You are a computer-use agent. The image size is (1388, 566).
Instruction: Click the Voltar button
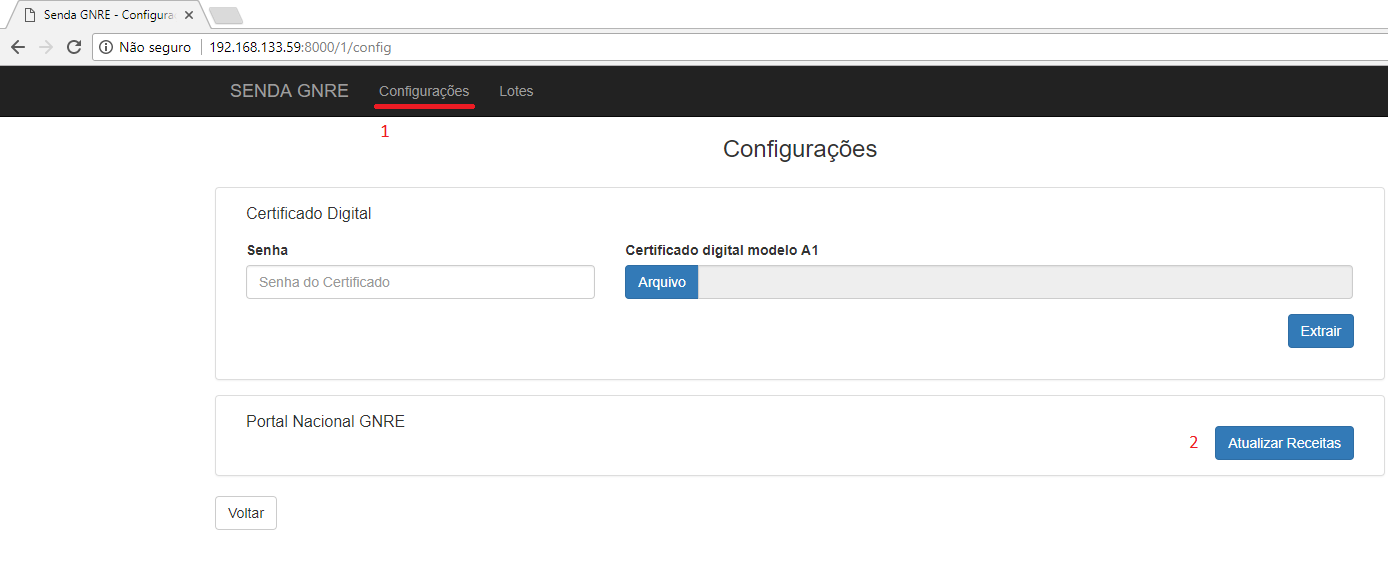tap(246, 513)
